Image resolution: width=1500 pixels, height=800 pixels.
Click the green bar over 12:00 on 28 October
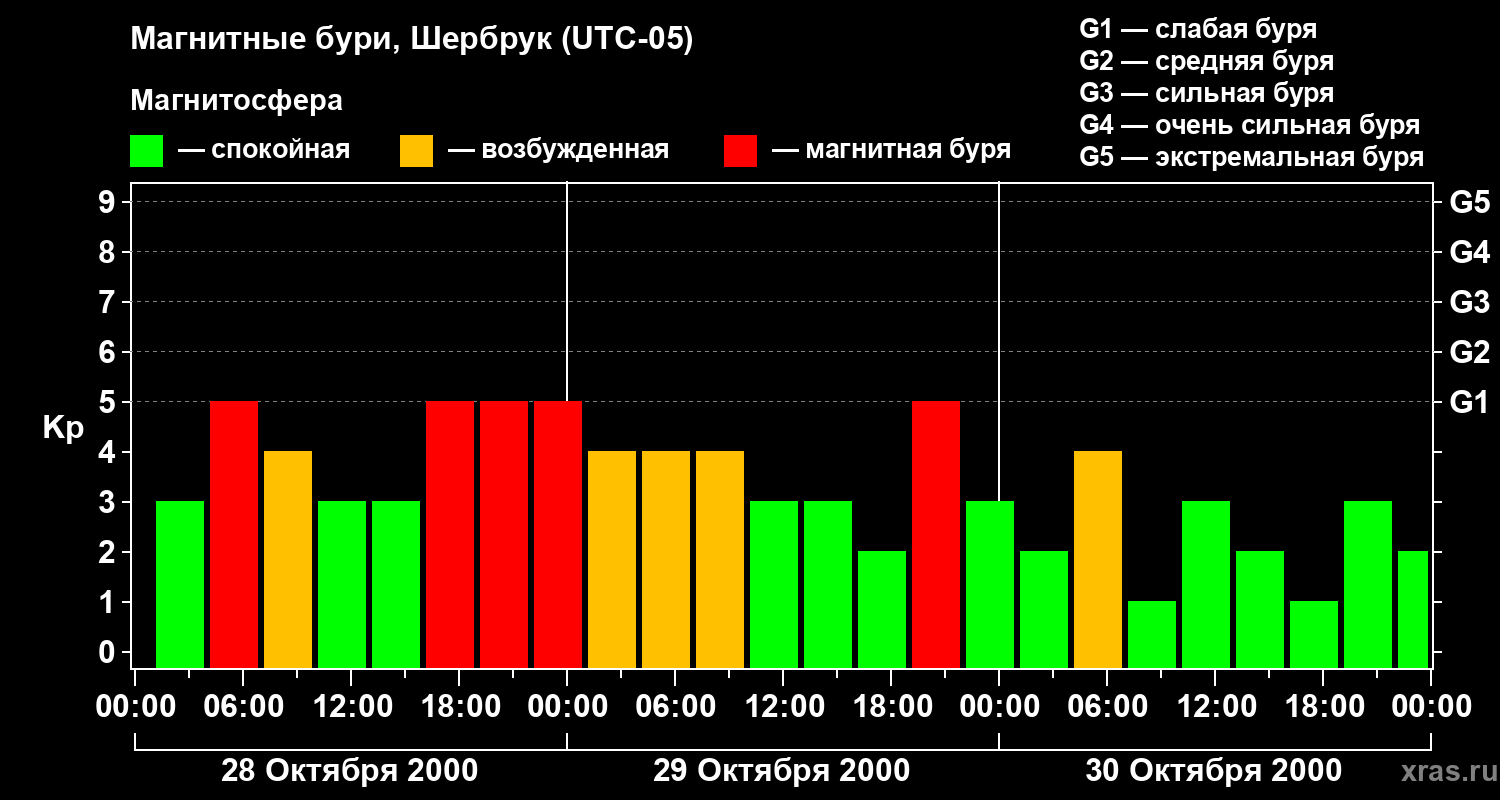pyautogui.click(x=342, y=584)
